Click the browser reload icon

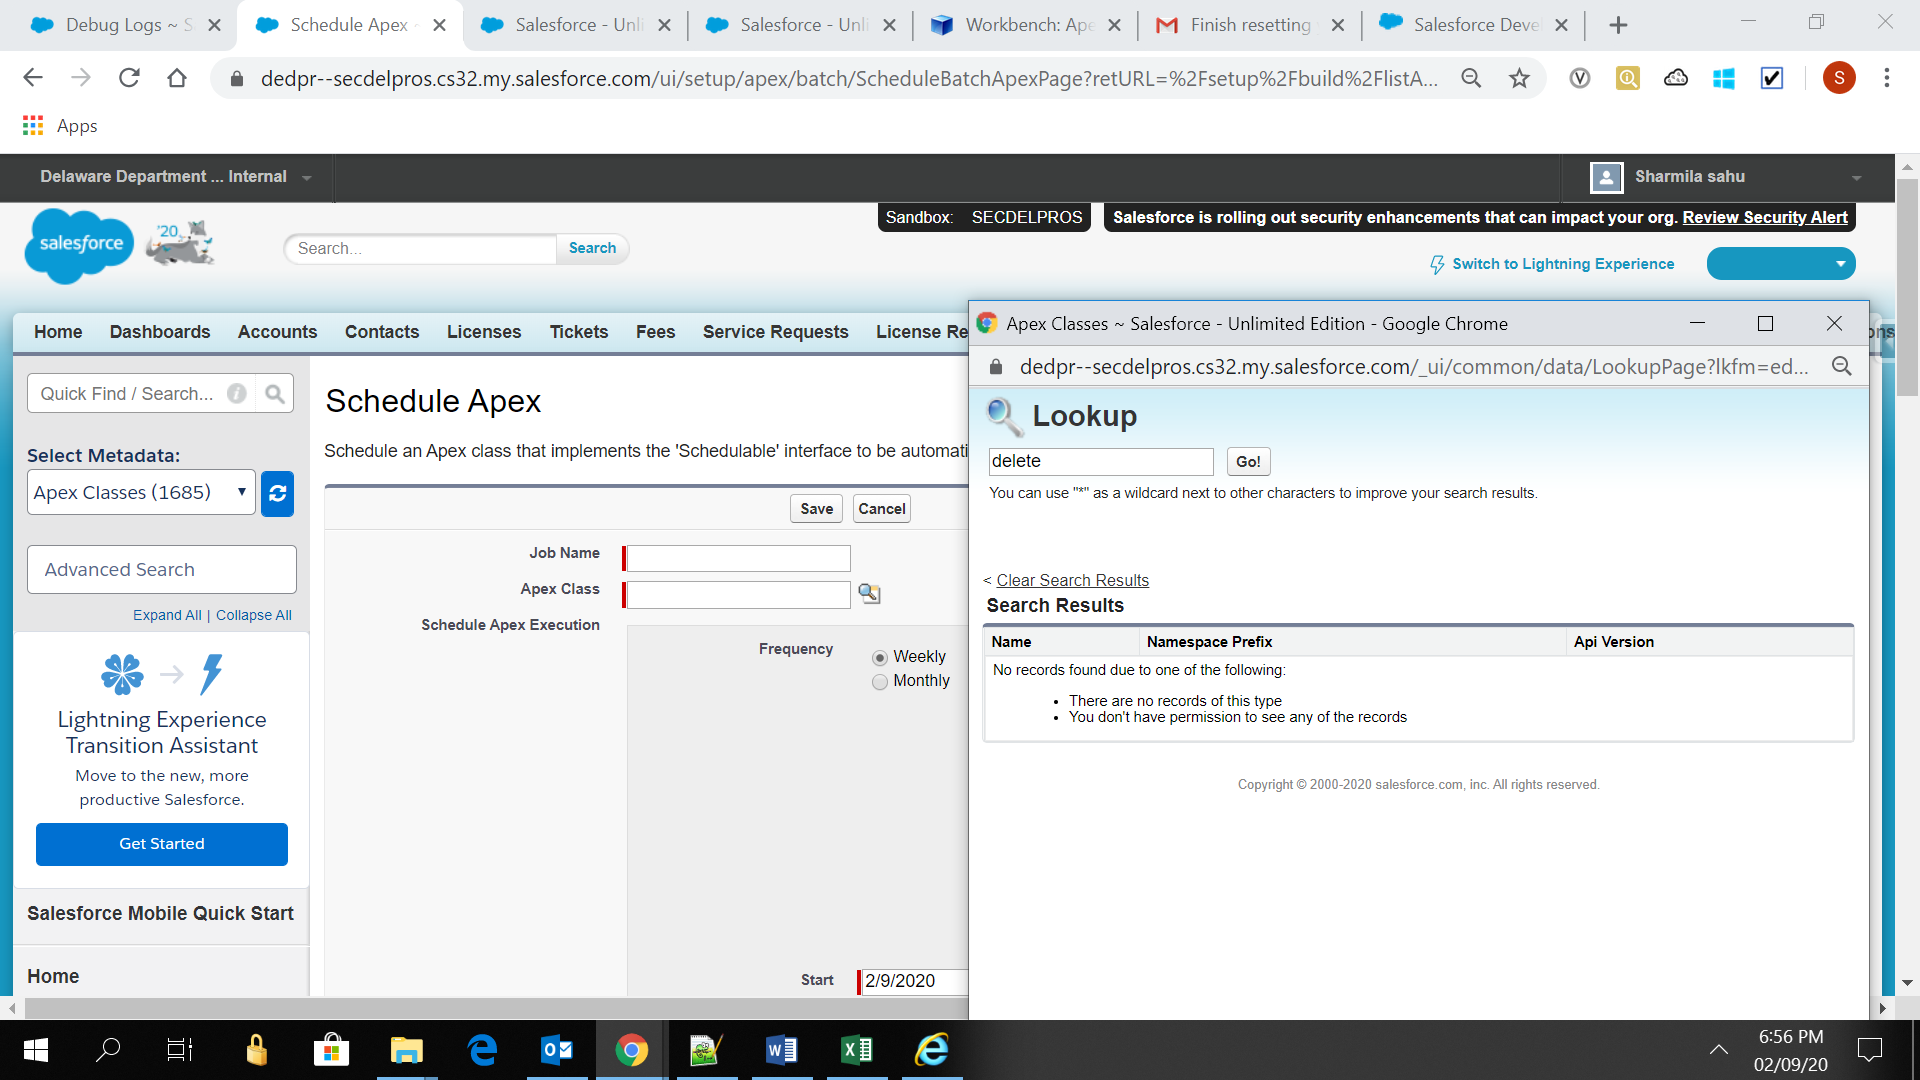[x=129, y=78]
